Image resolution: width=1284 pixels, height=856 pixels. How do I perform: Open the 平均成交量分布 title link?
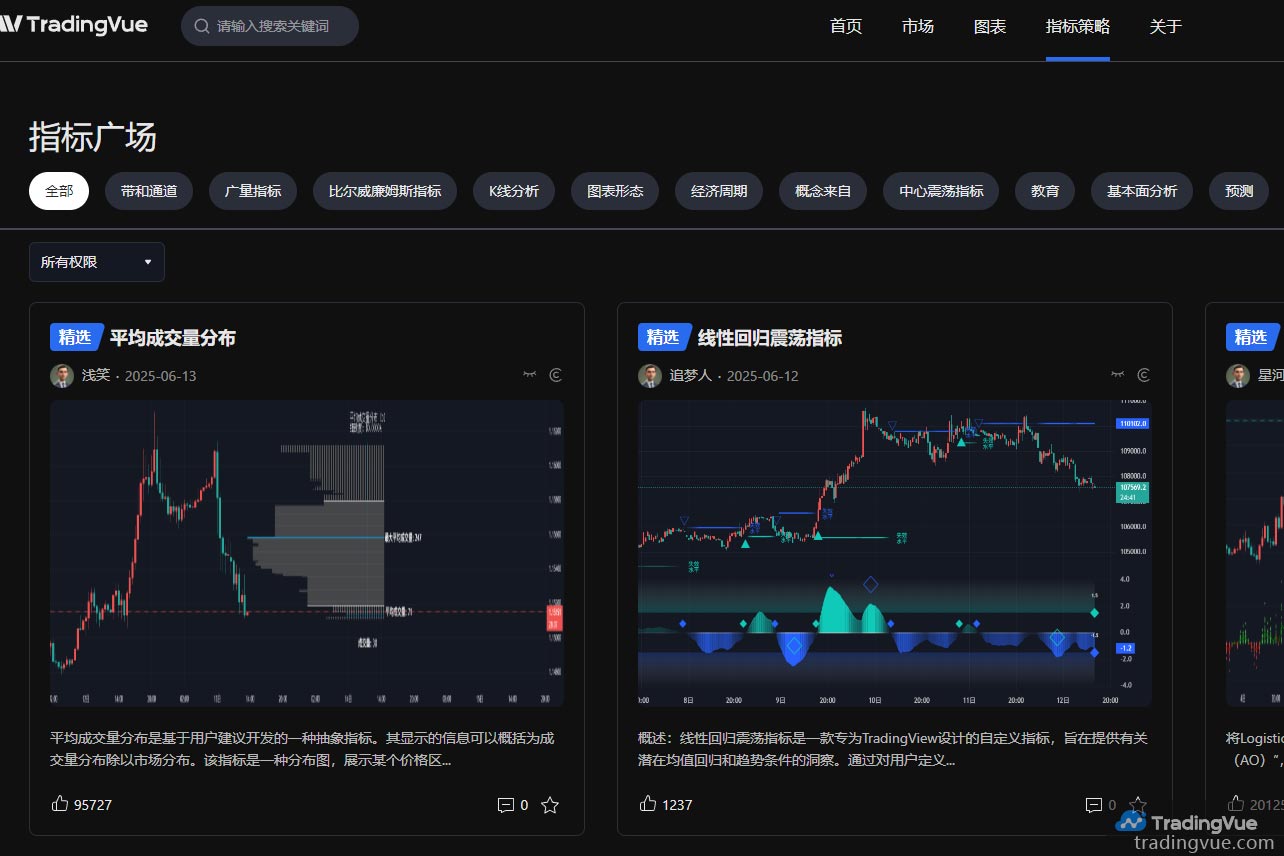[x=173, y=338]
